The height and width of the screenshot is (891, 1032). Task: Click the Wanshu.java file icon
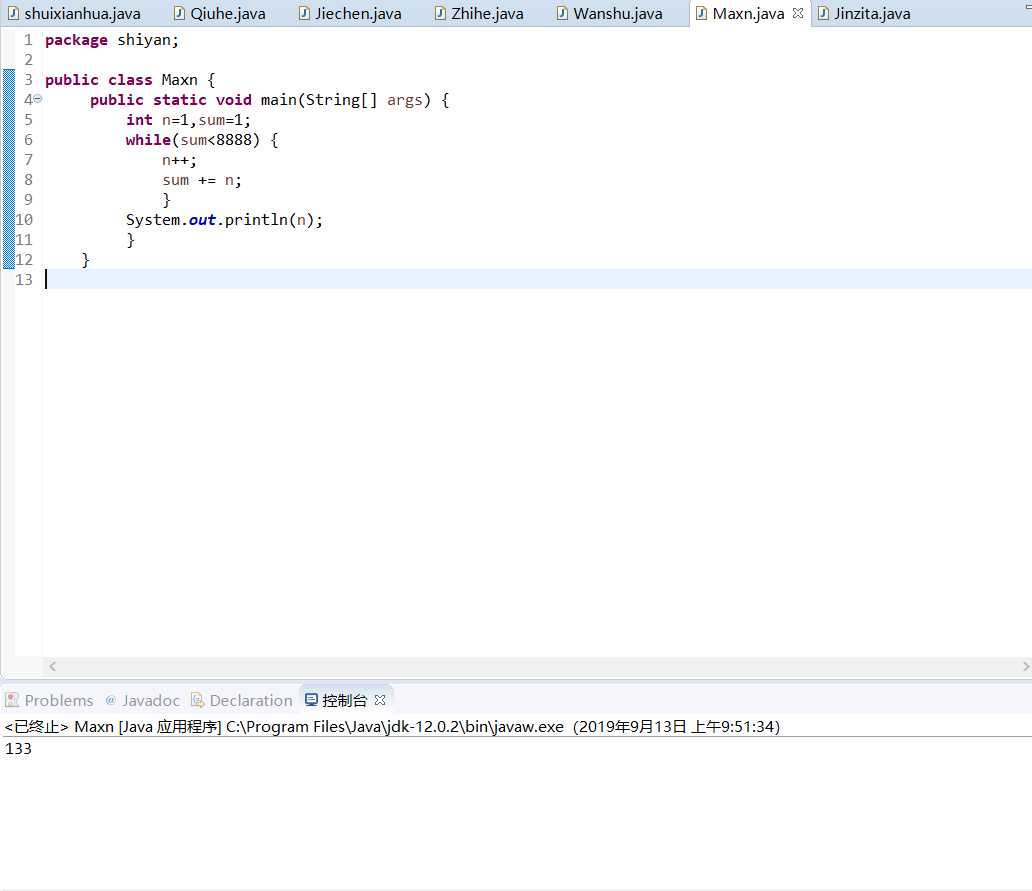[x=562, y=13]
